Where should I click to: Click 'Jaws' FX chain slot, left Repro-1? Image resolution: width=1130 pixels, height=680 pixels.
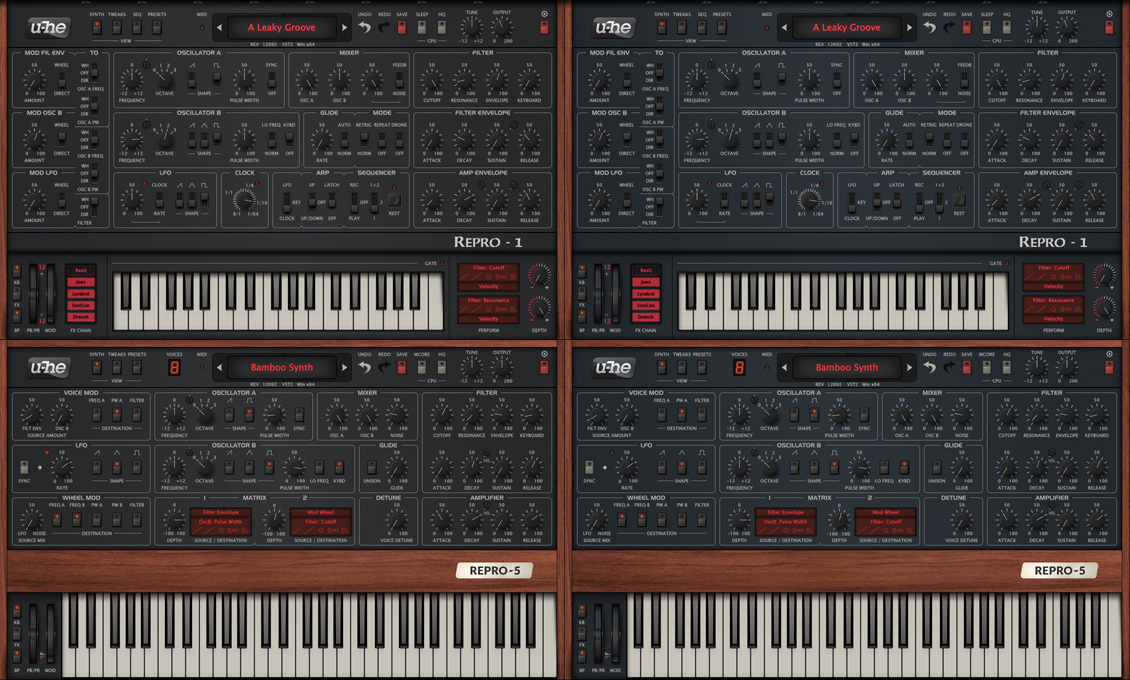[81, 282]
